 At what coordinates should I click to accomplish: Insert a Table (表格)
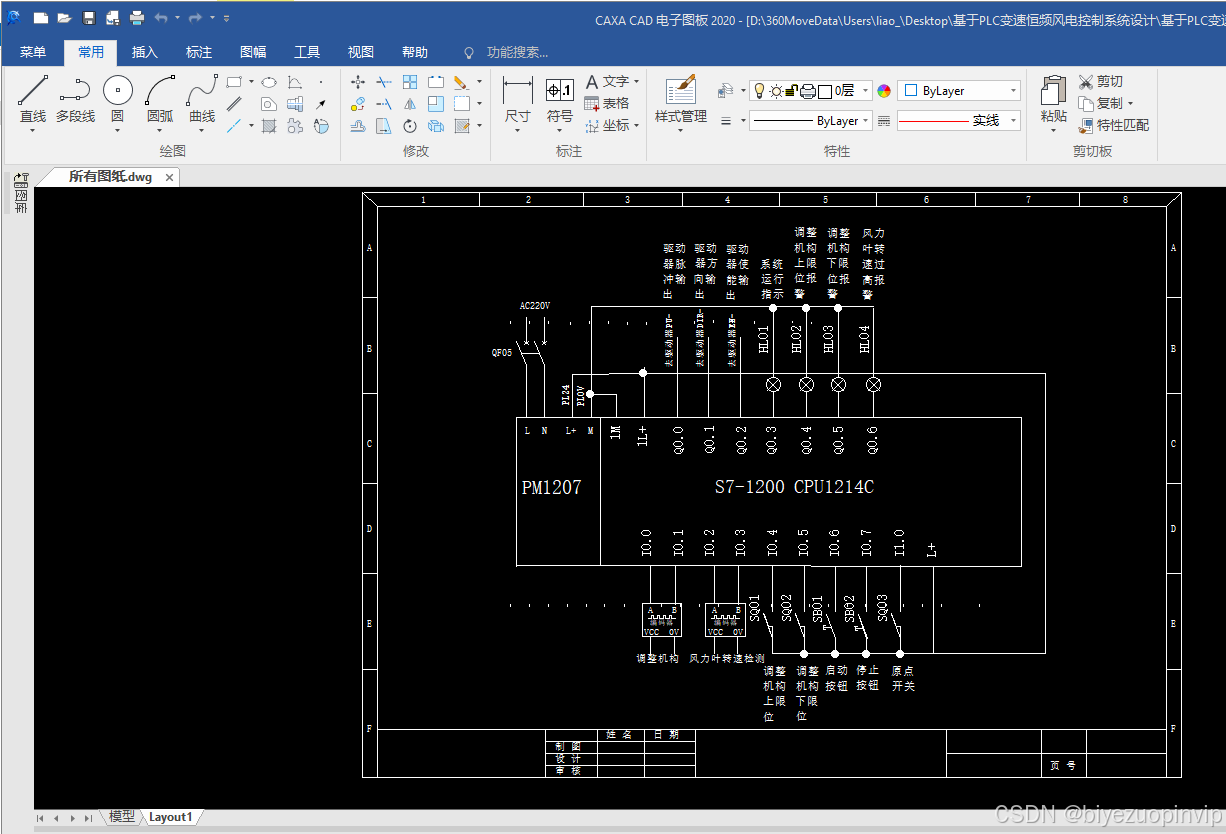[607, 103]
